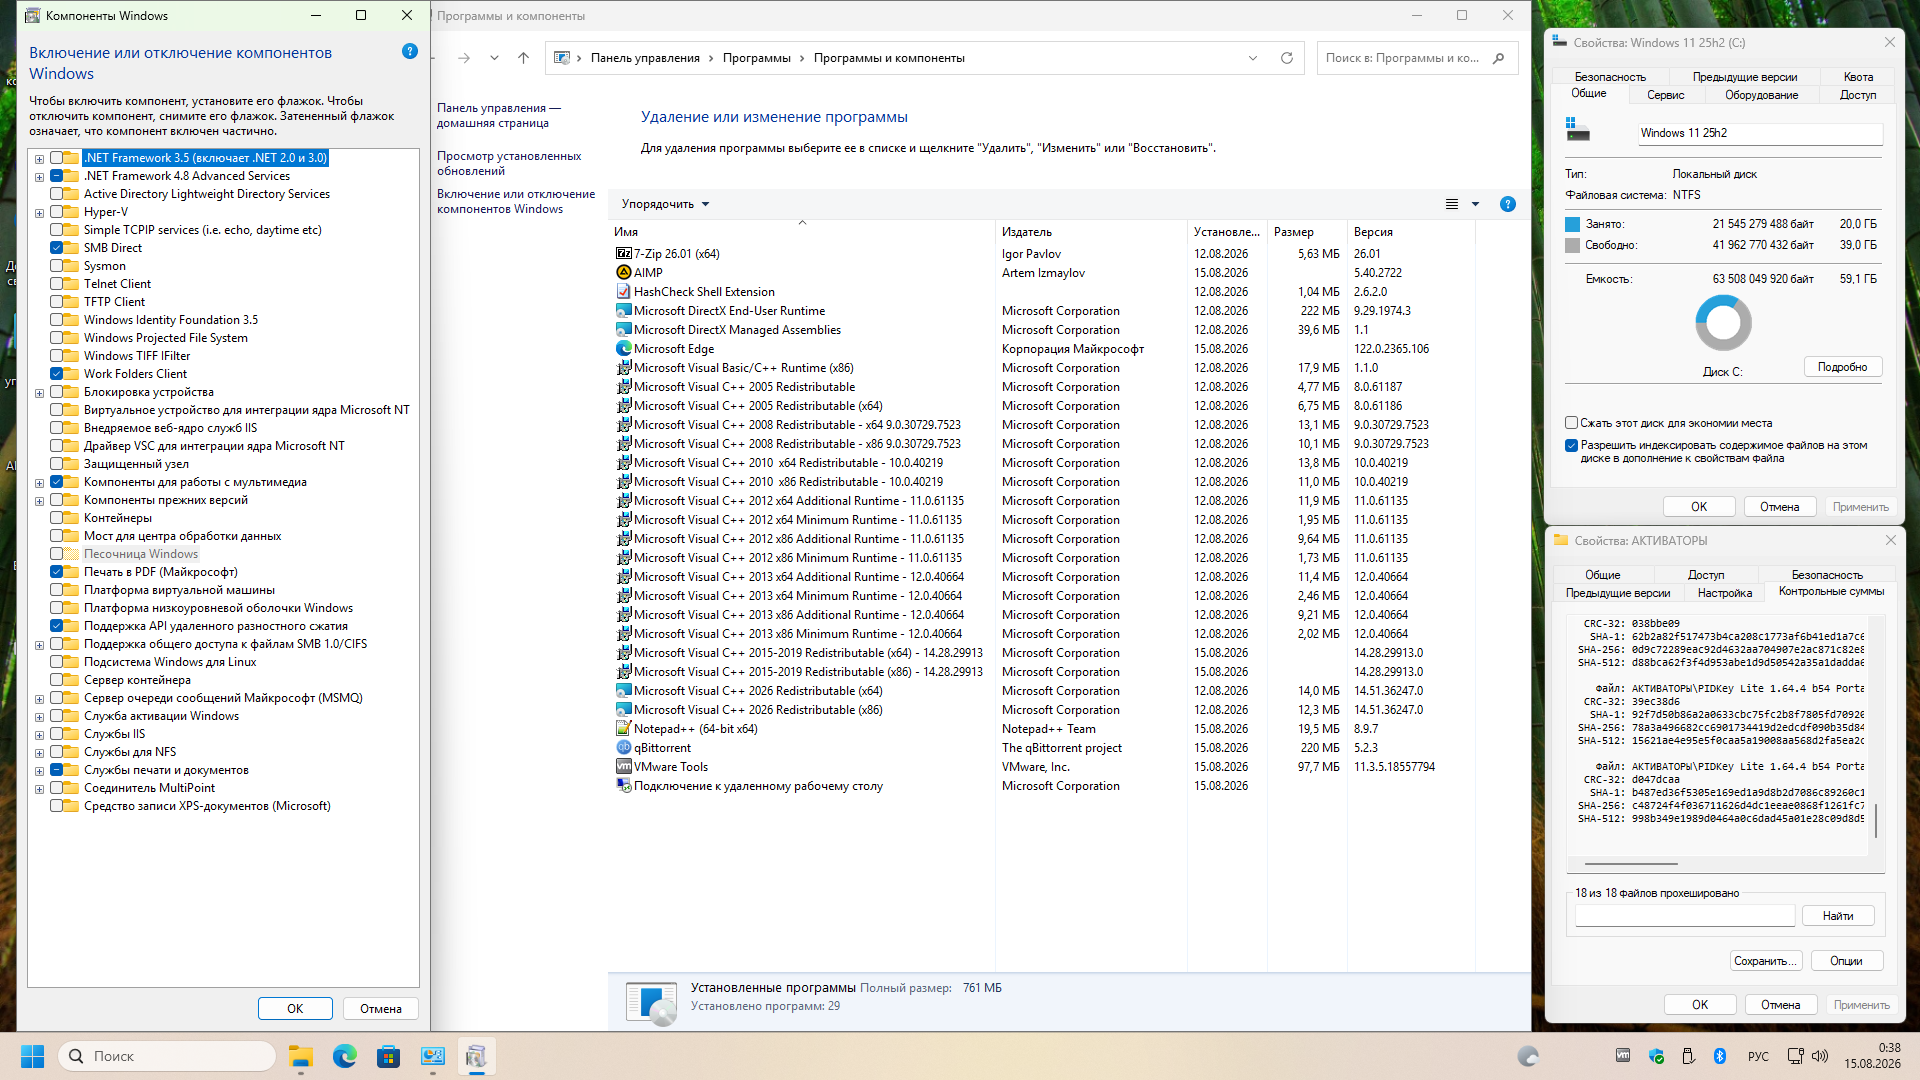Click the checksum search input field

coord(1685,916)
